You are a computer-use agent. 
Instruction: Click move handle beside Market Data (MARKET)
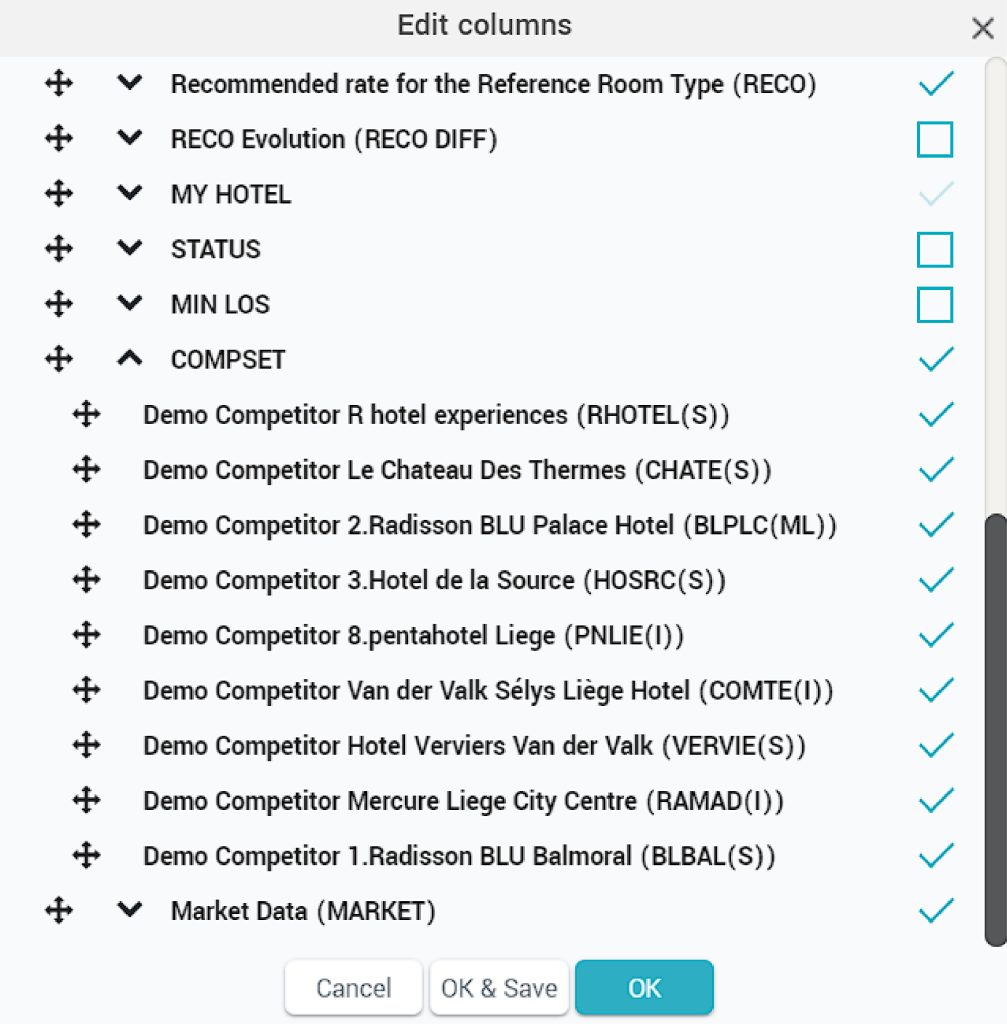click(x=59, y=910)
